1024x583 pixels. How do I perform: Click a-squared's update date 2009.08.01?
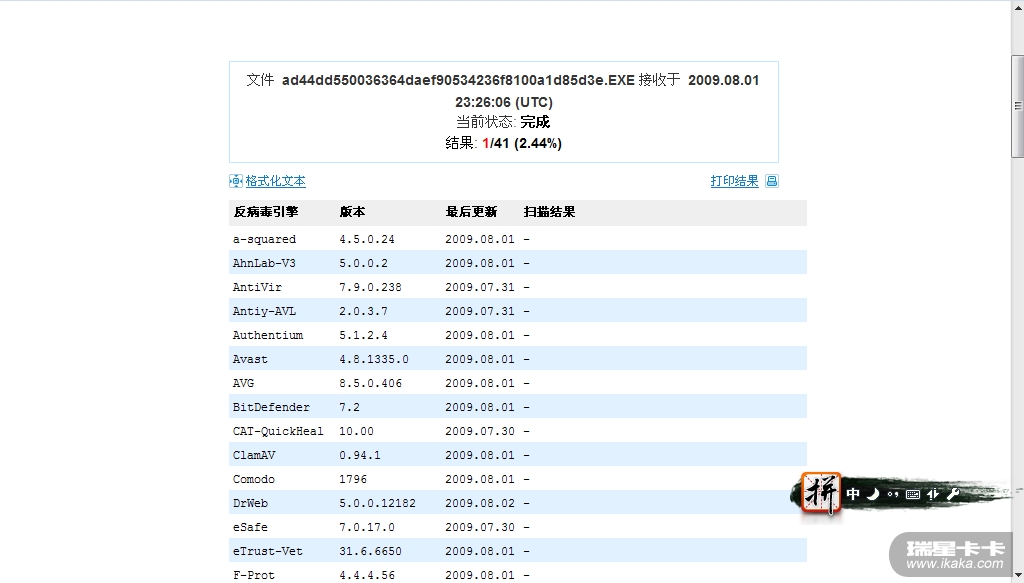tap(480, 240)
